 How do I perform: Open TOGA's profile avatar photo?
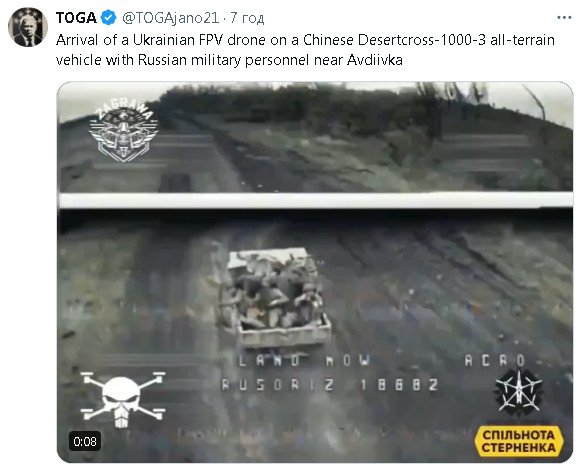(x=28, y=27)
